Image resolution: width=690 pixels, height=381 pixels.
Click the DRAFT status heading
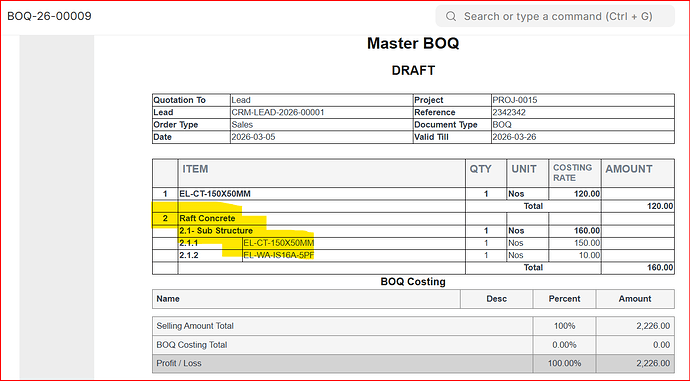[413, 70]
